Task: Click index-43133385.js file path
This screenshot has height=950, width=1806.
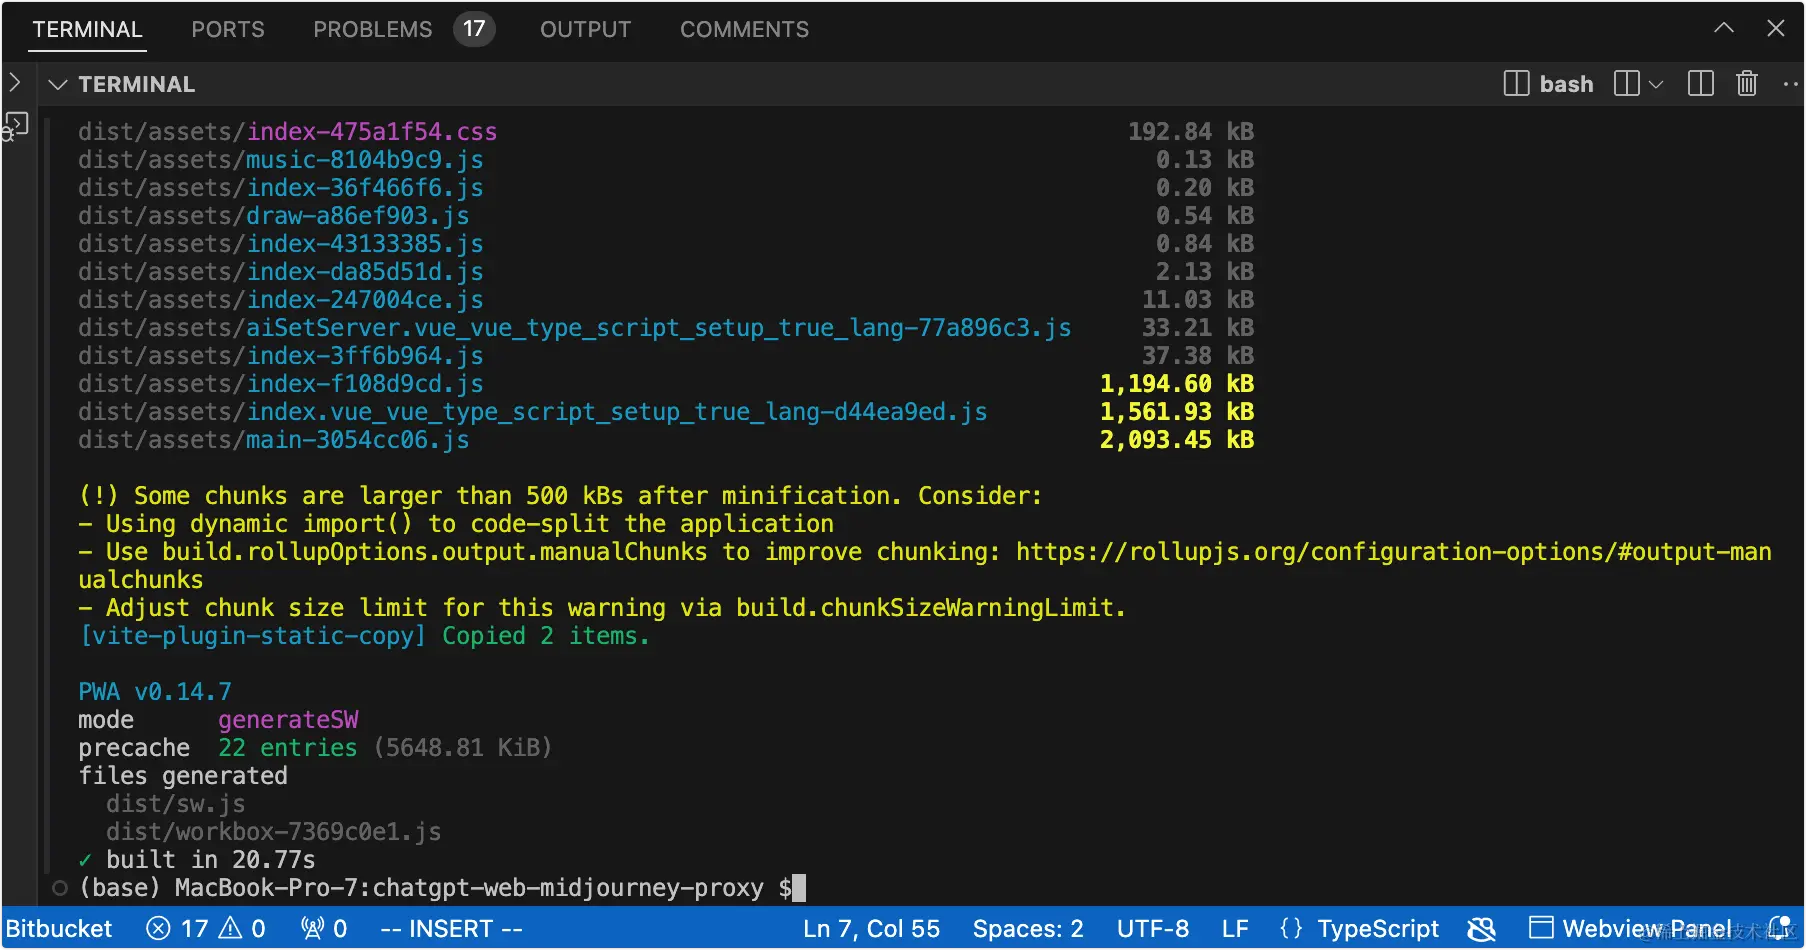Action: [280, 244]
